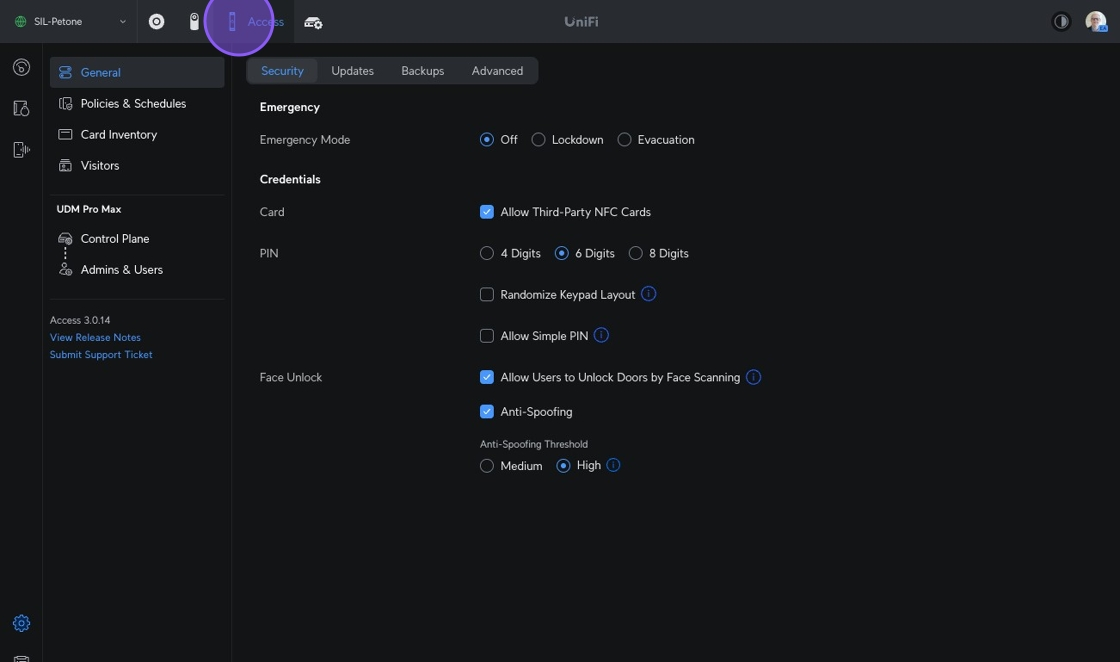Show info for Randomize Keypad Layout

click(648, 294)
